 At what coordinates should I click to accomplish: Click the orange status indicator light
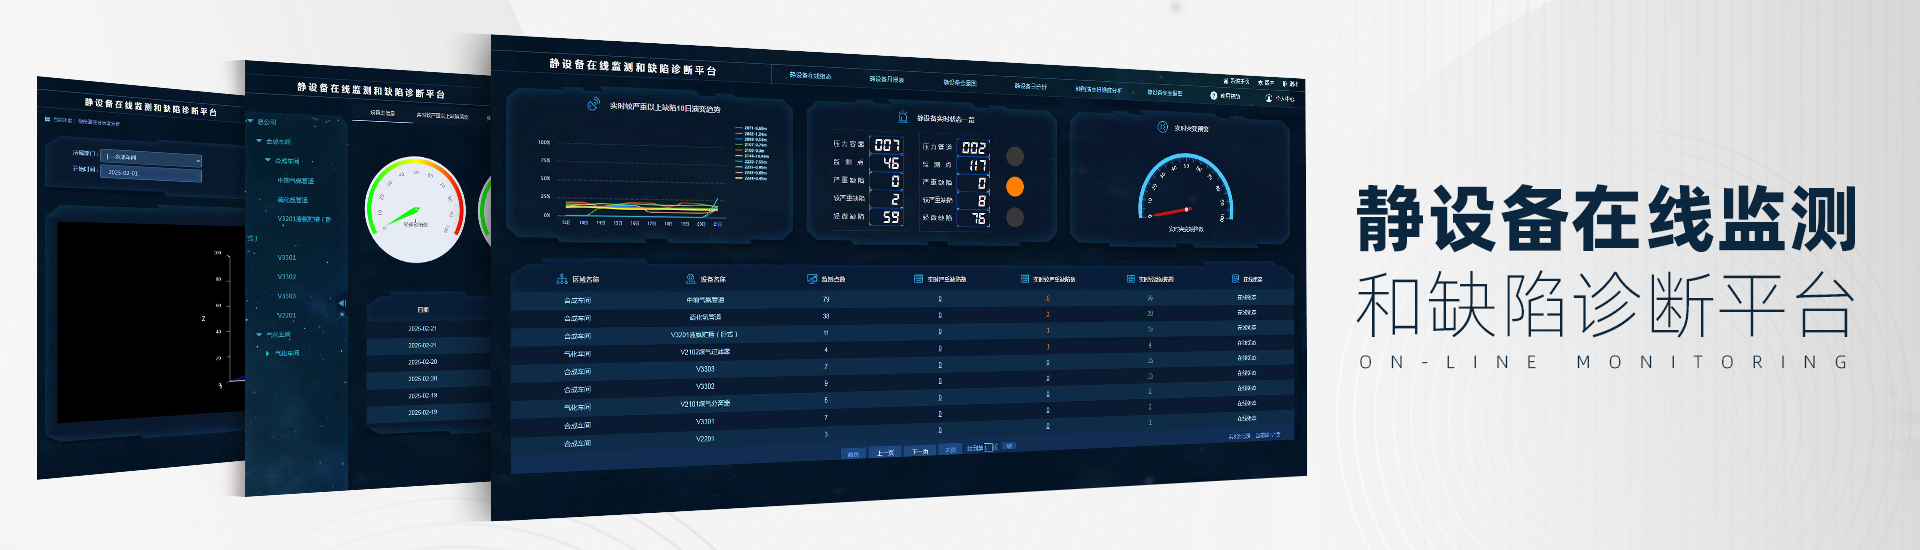coord(1014,186)
